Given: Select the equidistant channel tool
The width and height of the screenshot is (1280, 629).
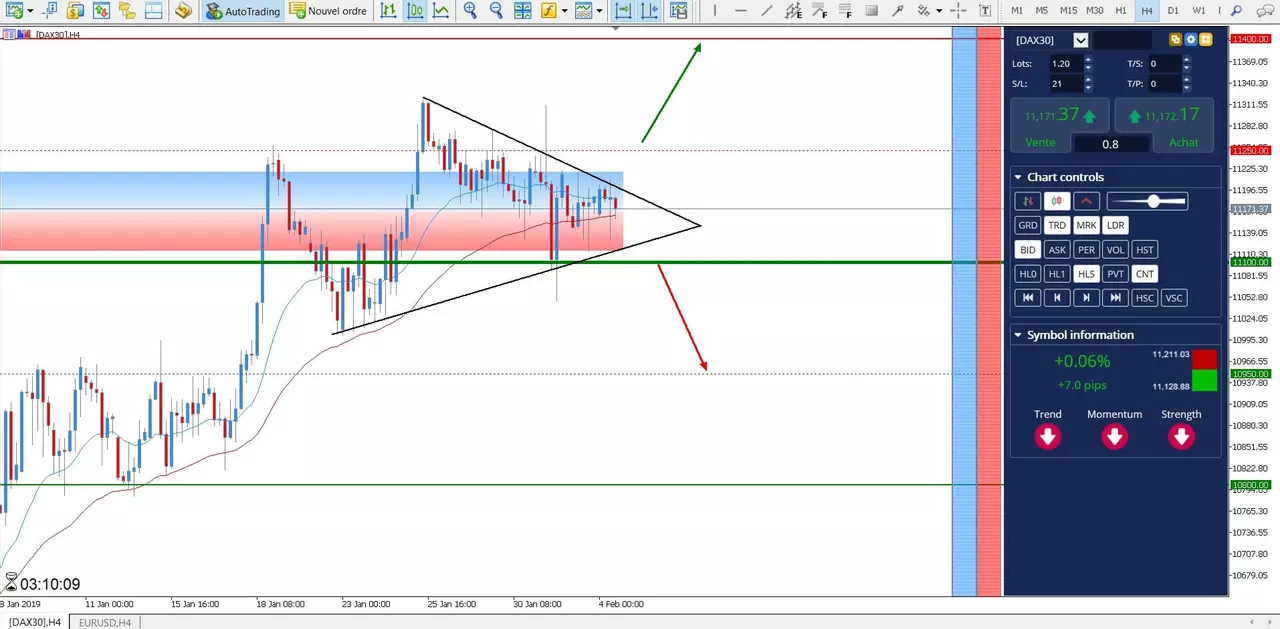Looking at the screenshot, I should pos(794,11).
